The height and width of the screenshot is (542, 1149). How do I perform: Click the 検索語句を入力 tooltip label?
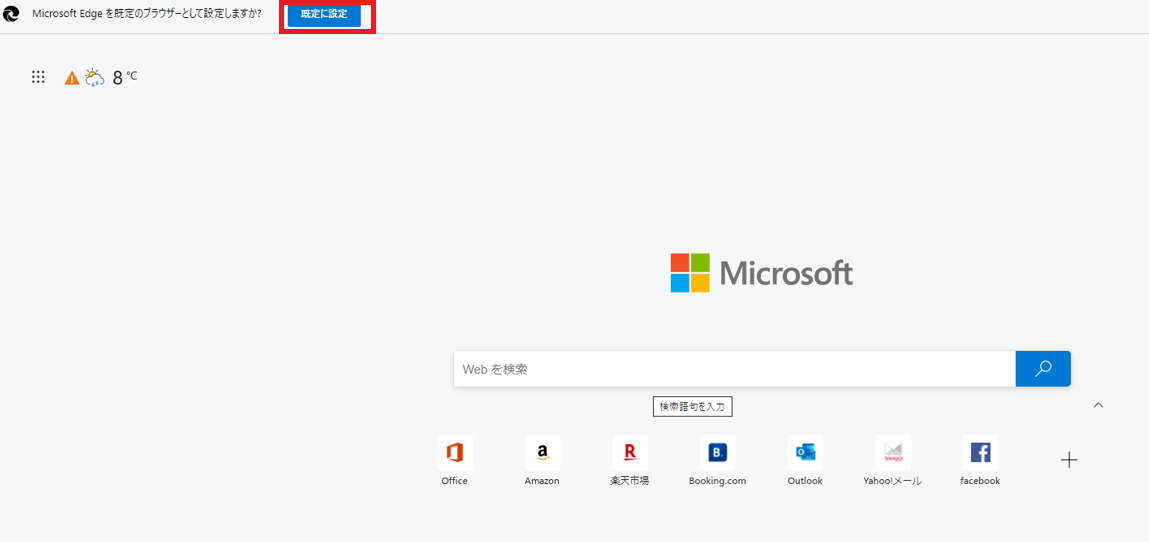pyautogui.click(x=693, y=406)
